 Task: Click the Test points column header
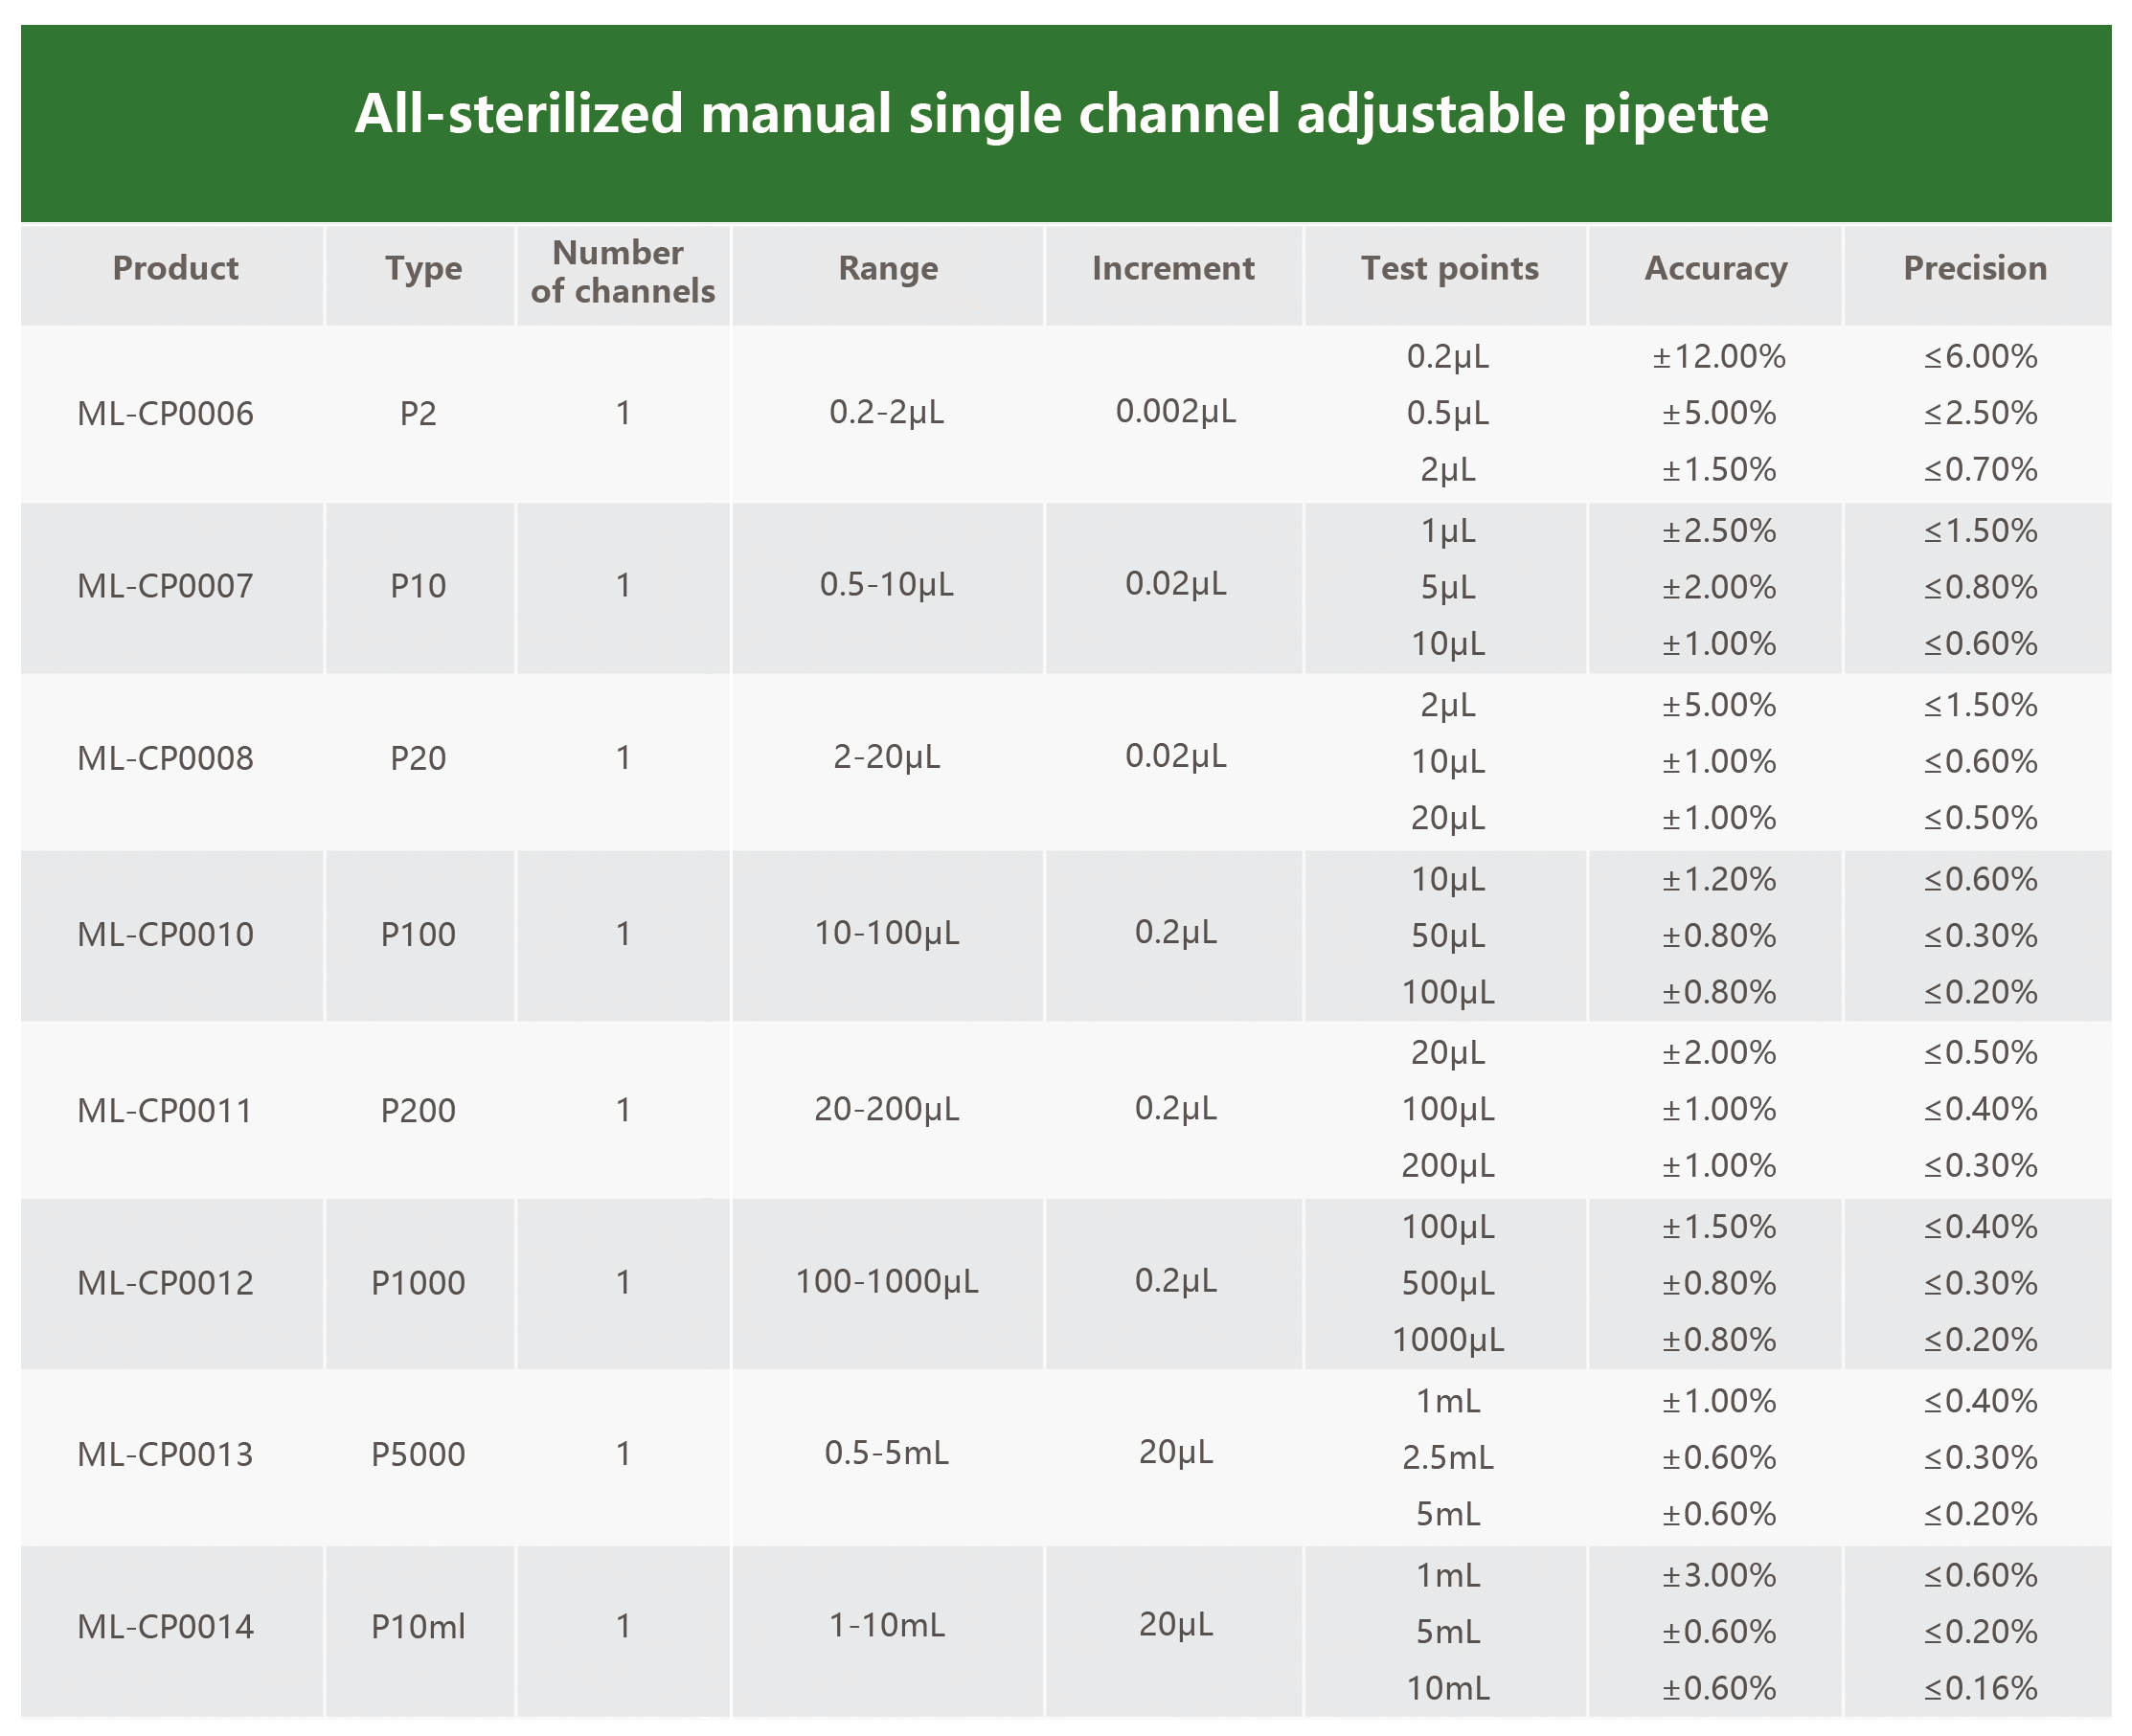[x=1449, y=269]
